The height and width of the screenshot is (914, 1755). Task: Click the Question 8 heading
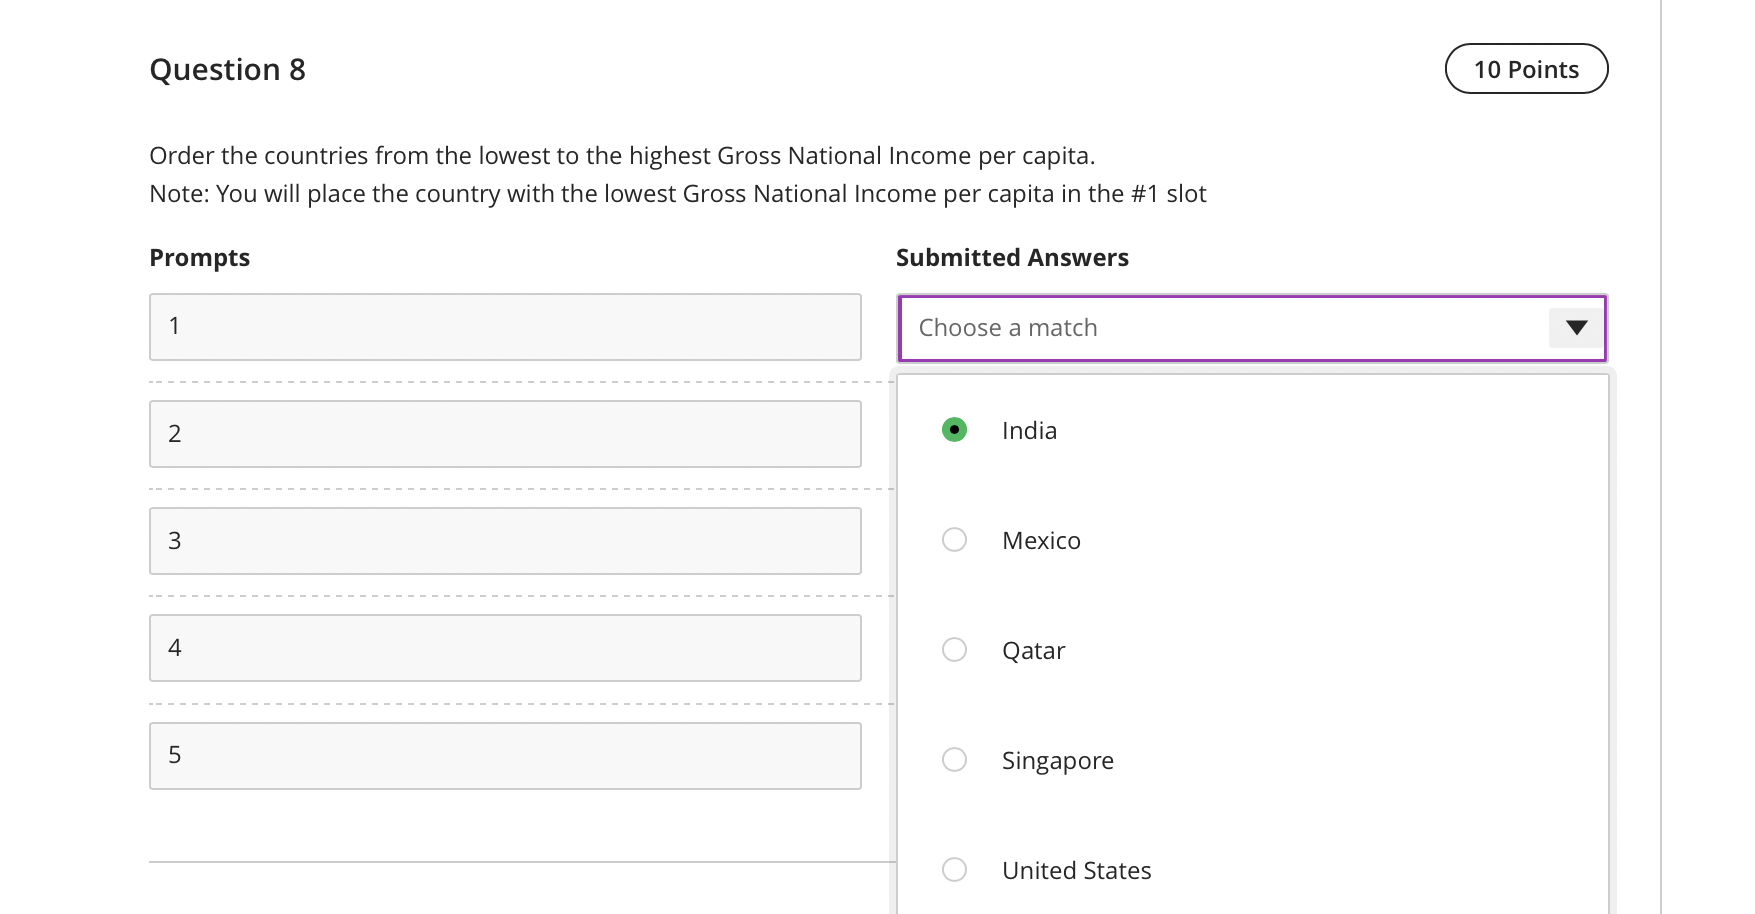[227, 68]
